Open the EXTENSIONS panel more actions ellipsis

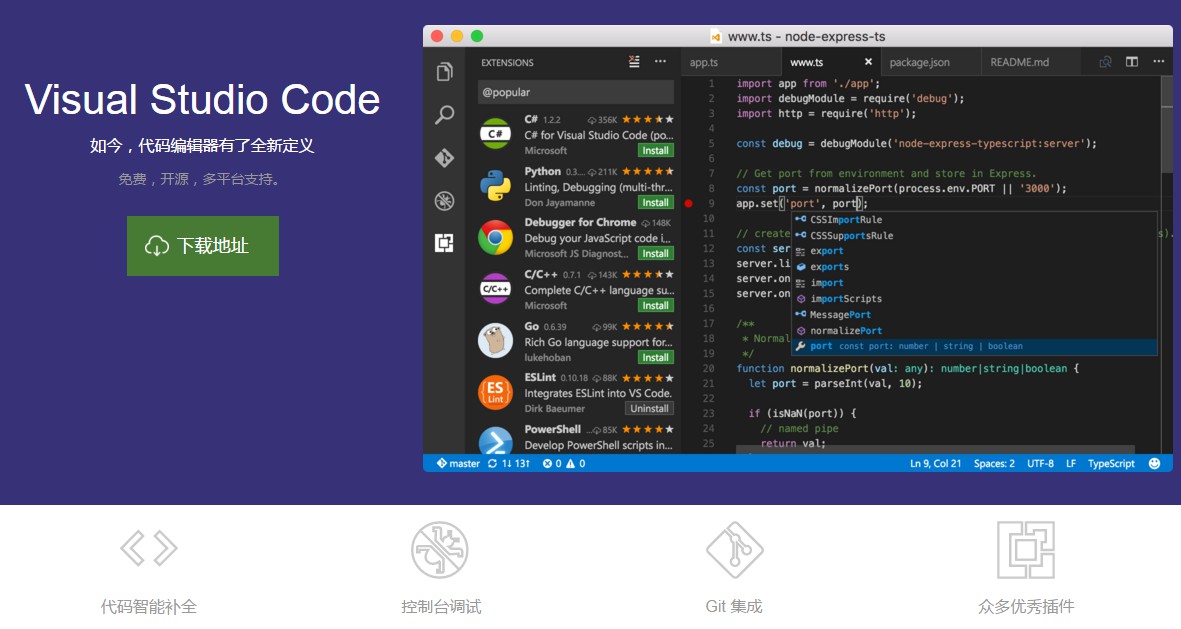point(661,62)
